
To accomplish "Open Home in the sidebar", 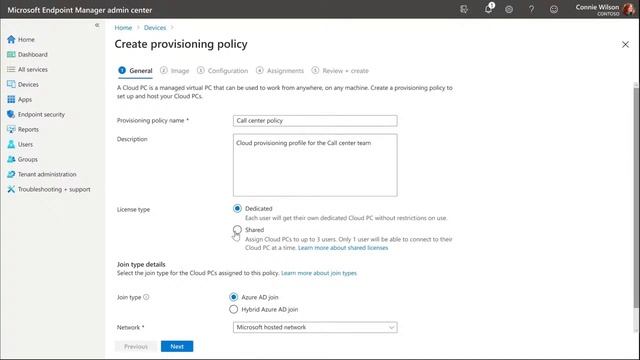I will pos(21,40).
